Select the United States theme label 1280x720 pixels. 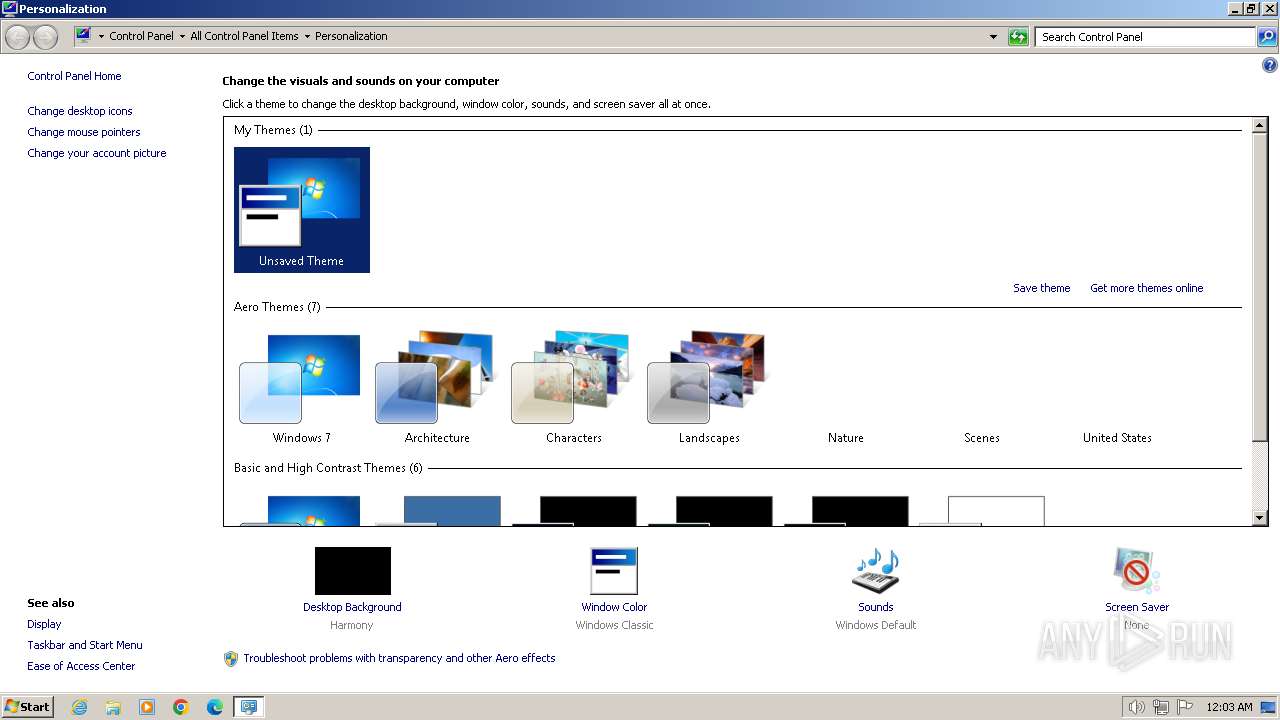(1117, 438)
